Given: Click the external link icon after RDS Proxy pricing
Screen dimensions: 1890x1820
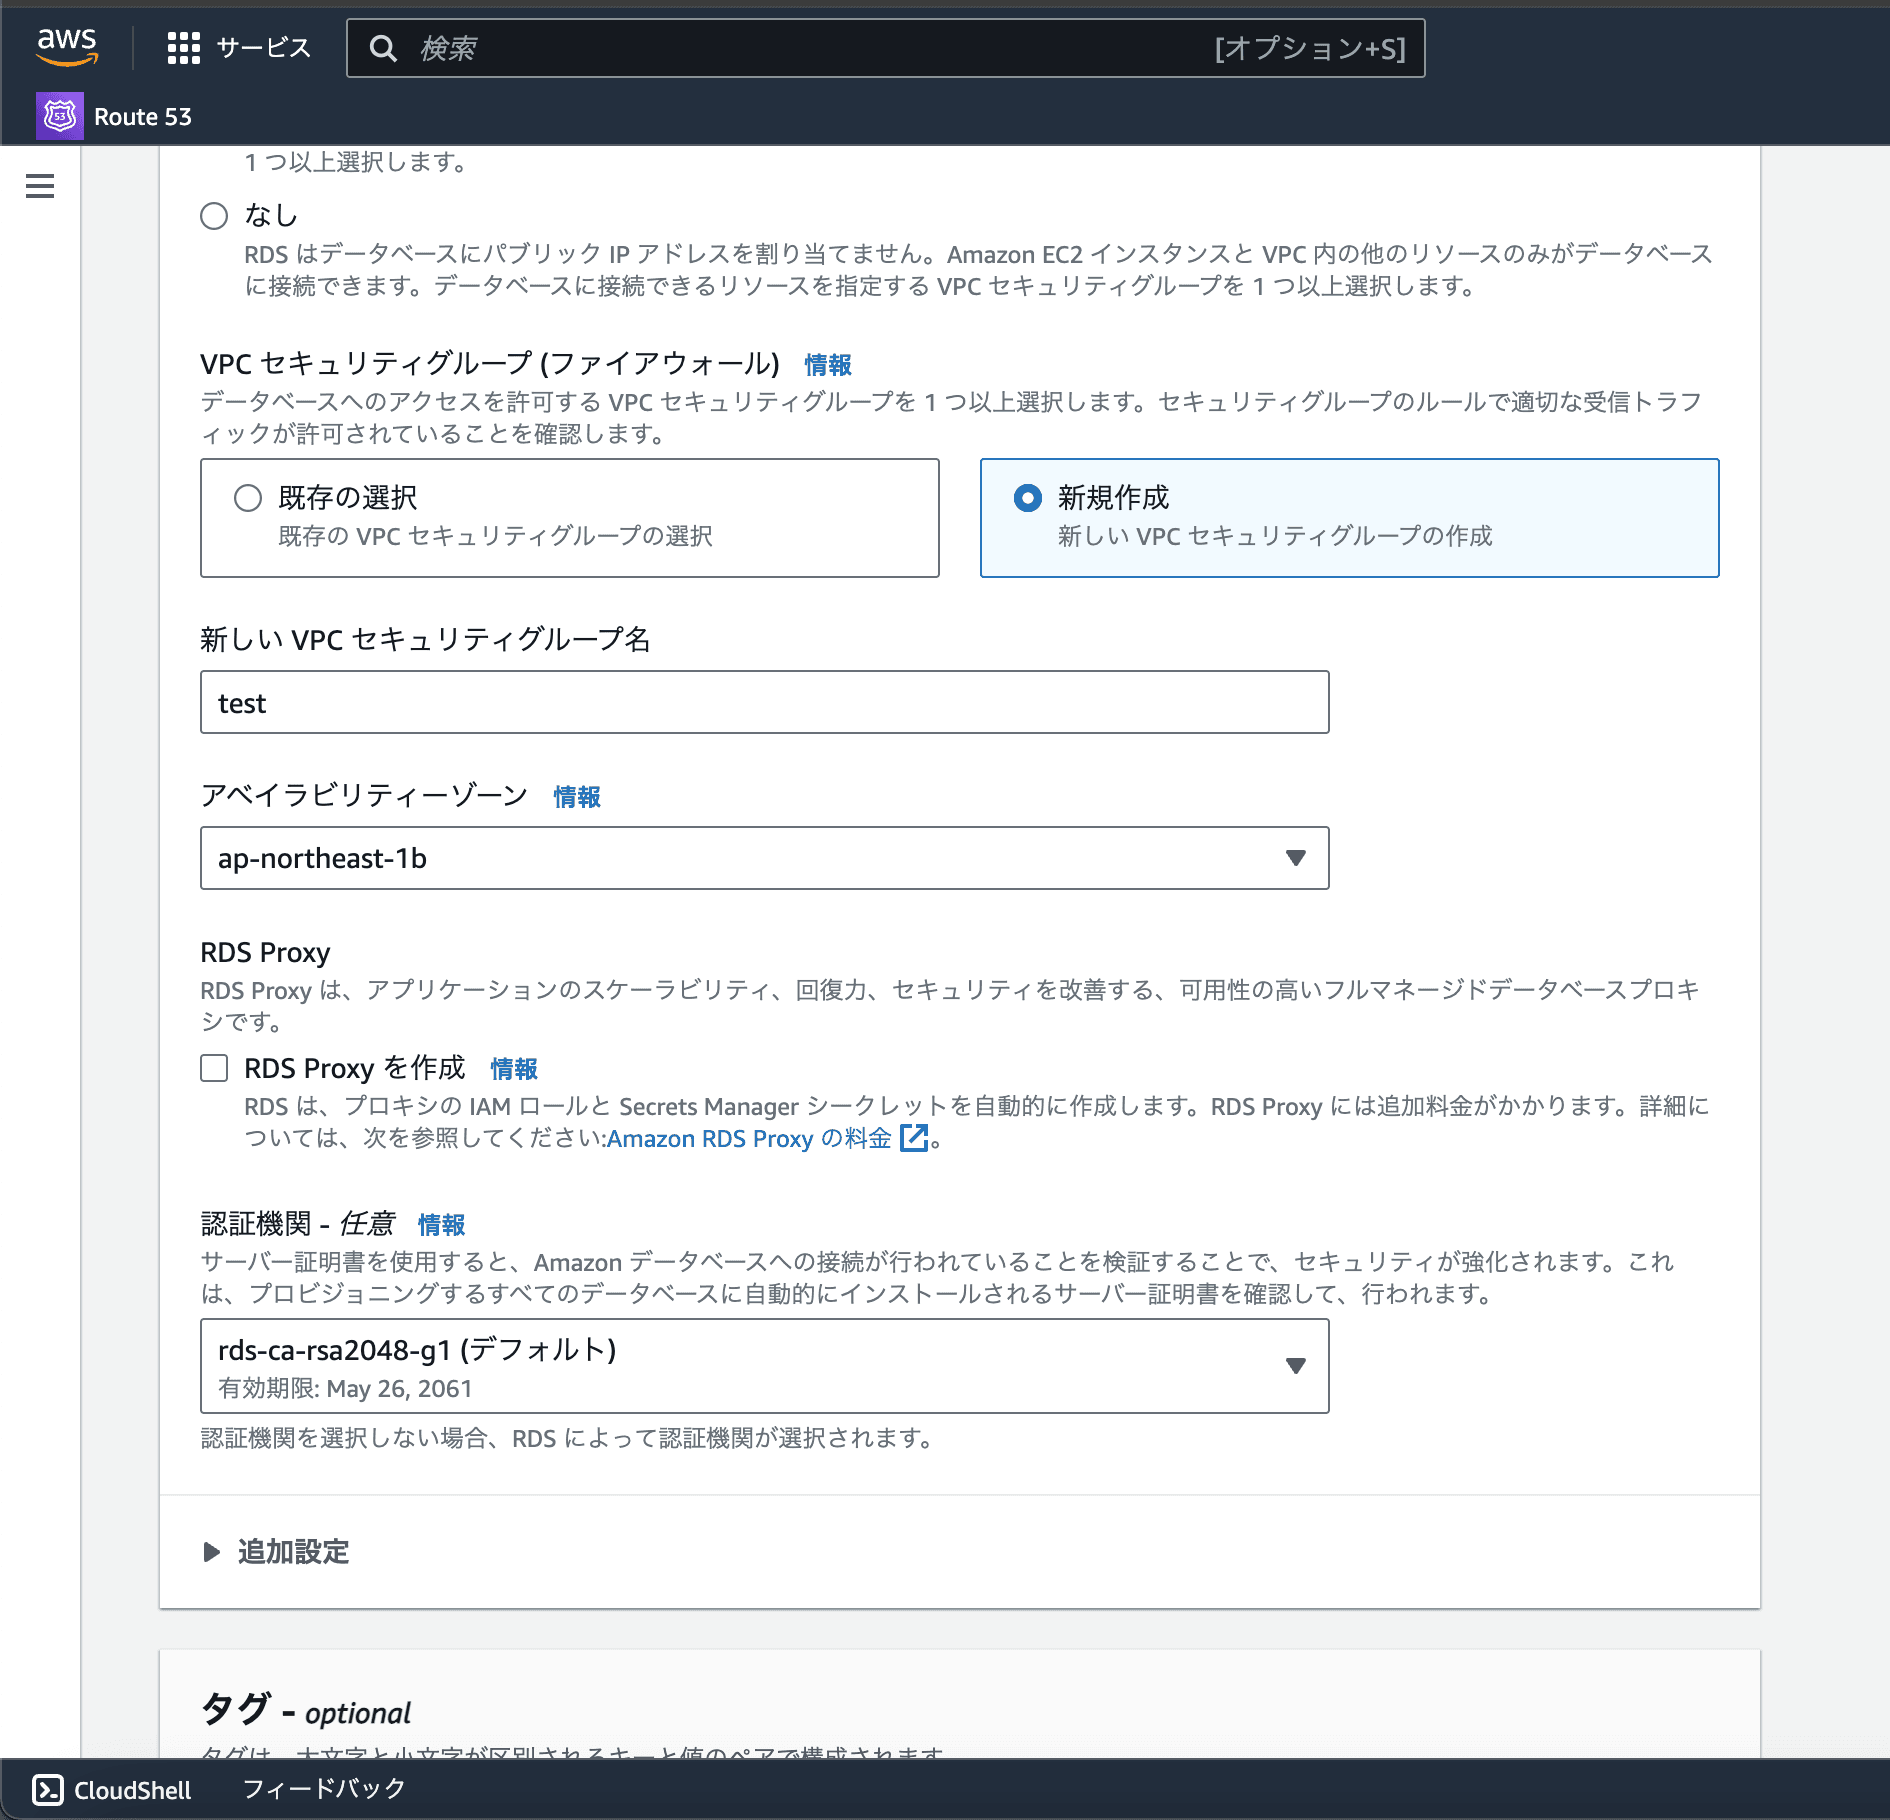Looking at the screenshot, I should coord(914,1138).
